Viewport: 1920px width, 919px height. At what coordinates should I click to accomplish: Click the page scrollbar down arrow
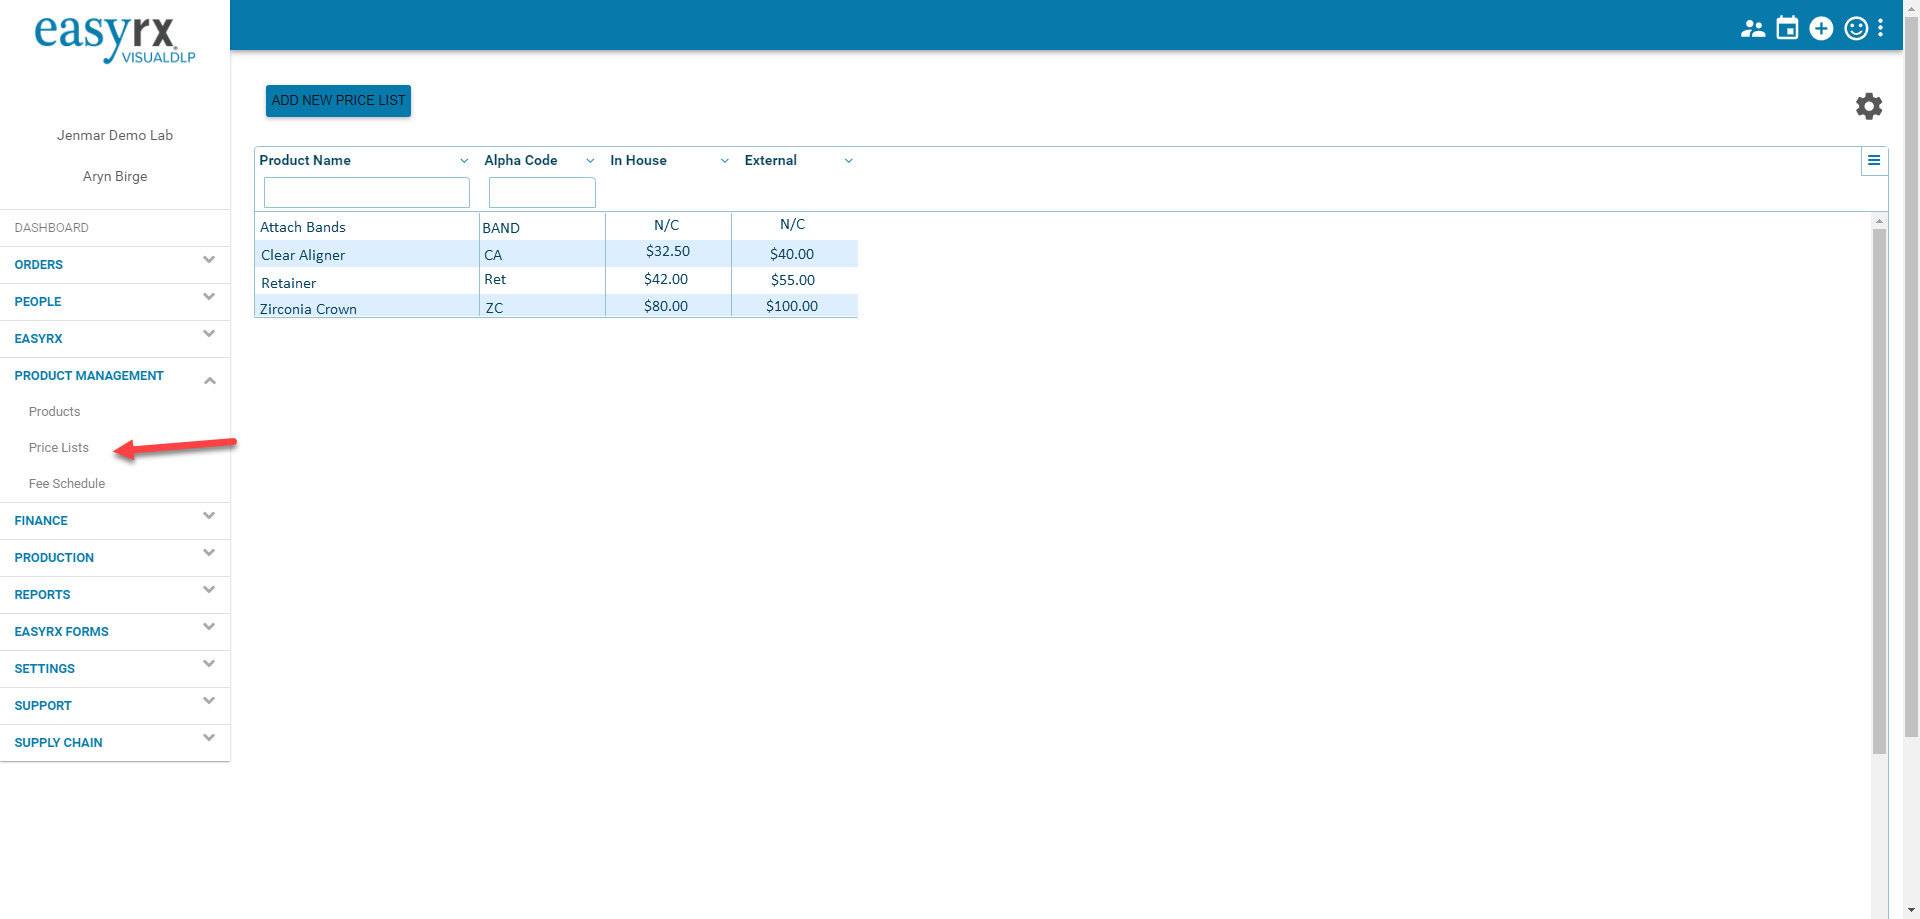[1911, 910]
